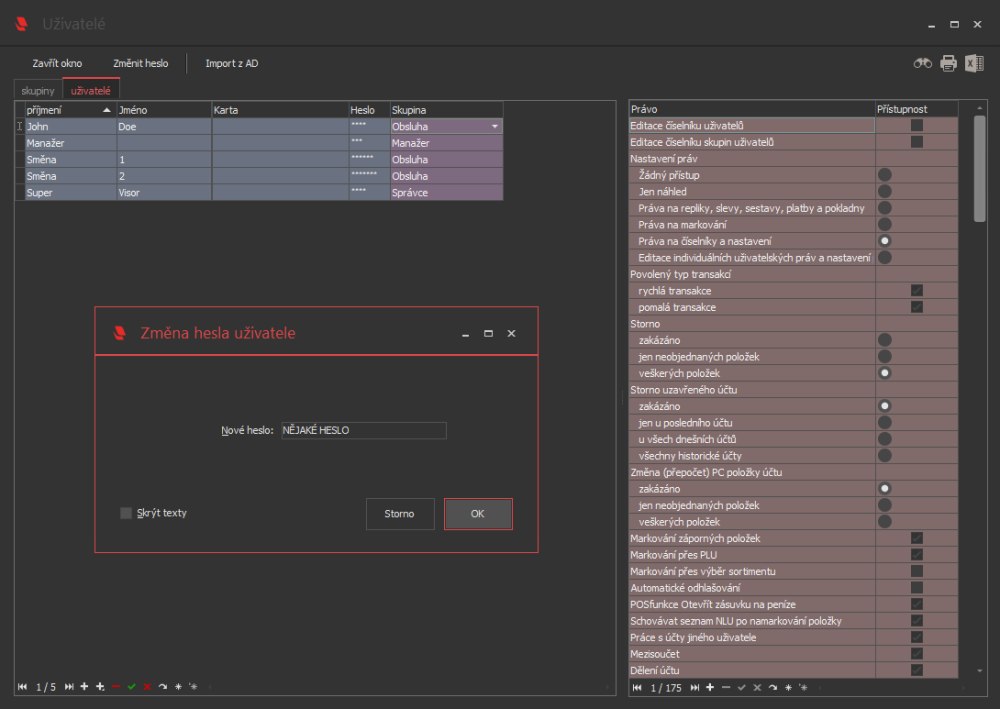Select Směna 2 row's Obsluha cell
Image resolution: width=1000 pixels, height=709 pixels.
pos(446,176)
